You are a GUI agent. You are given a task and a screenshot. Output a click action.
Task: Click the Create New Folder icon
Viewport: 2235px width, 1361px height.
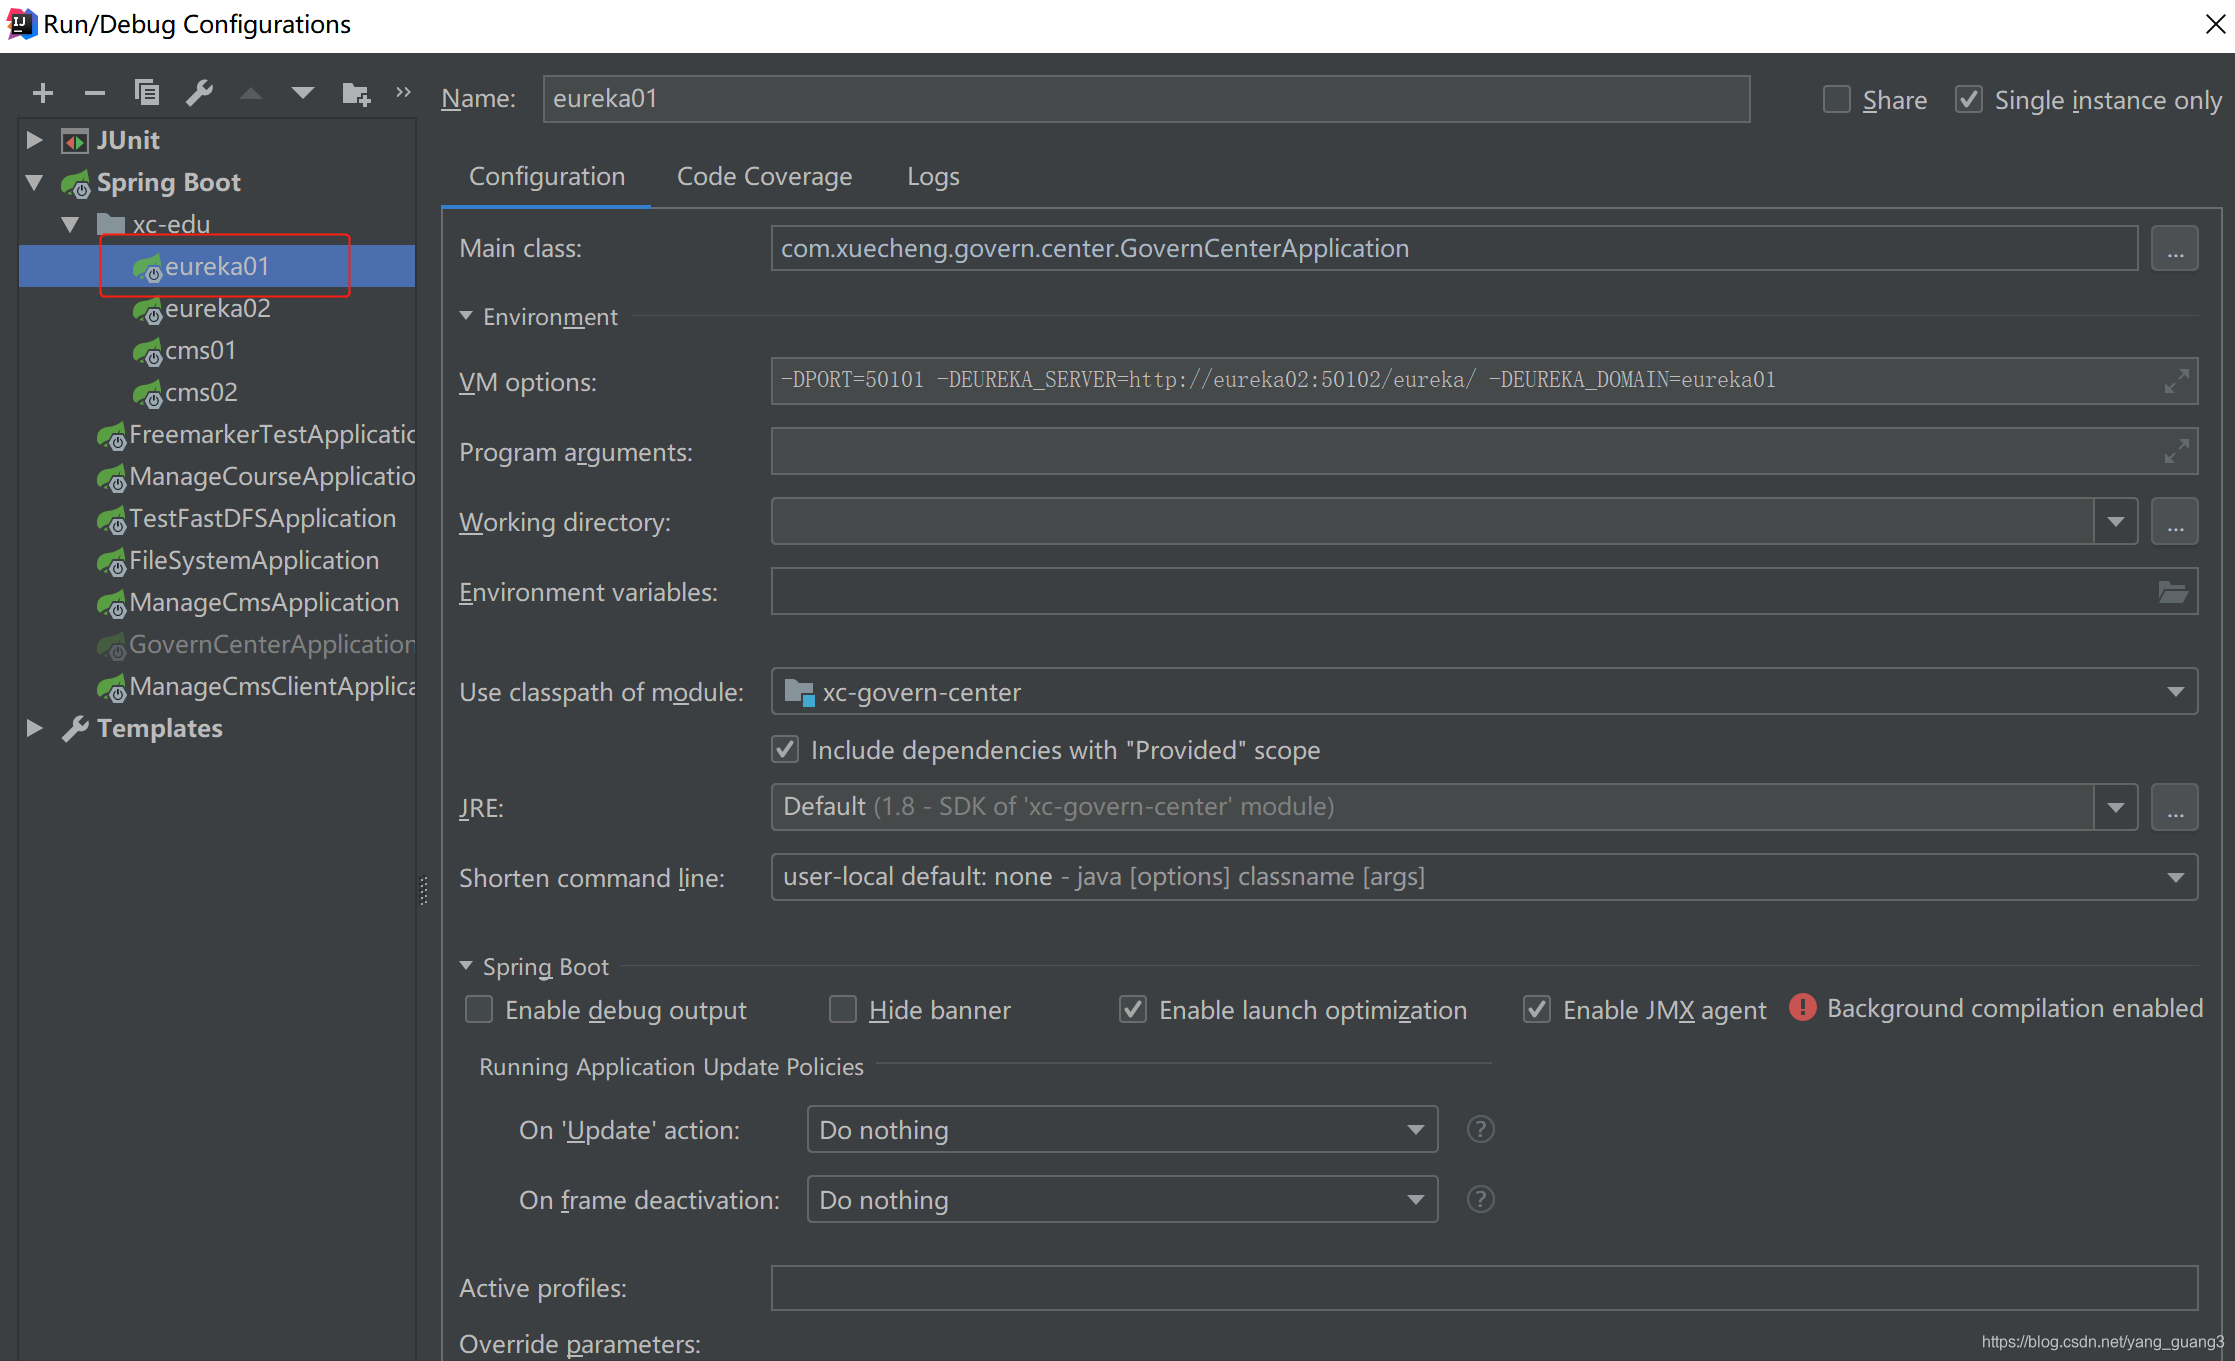coord(356,94)
